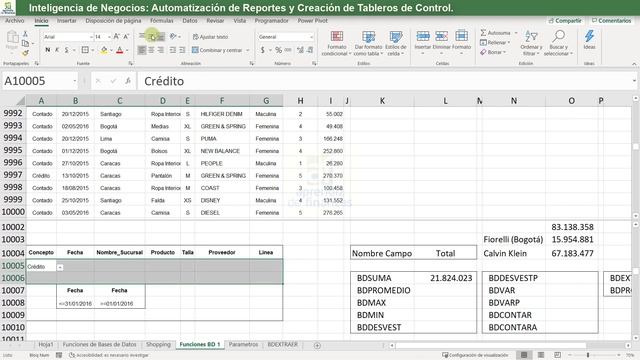640x360 pixels.
Task: Open the Archivo menu tab
Action: 15,20
